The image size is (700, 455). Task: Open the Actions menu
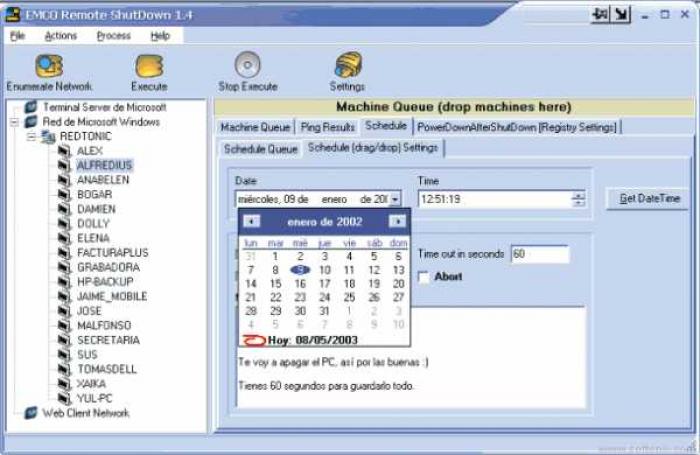61,36
